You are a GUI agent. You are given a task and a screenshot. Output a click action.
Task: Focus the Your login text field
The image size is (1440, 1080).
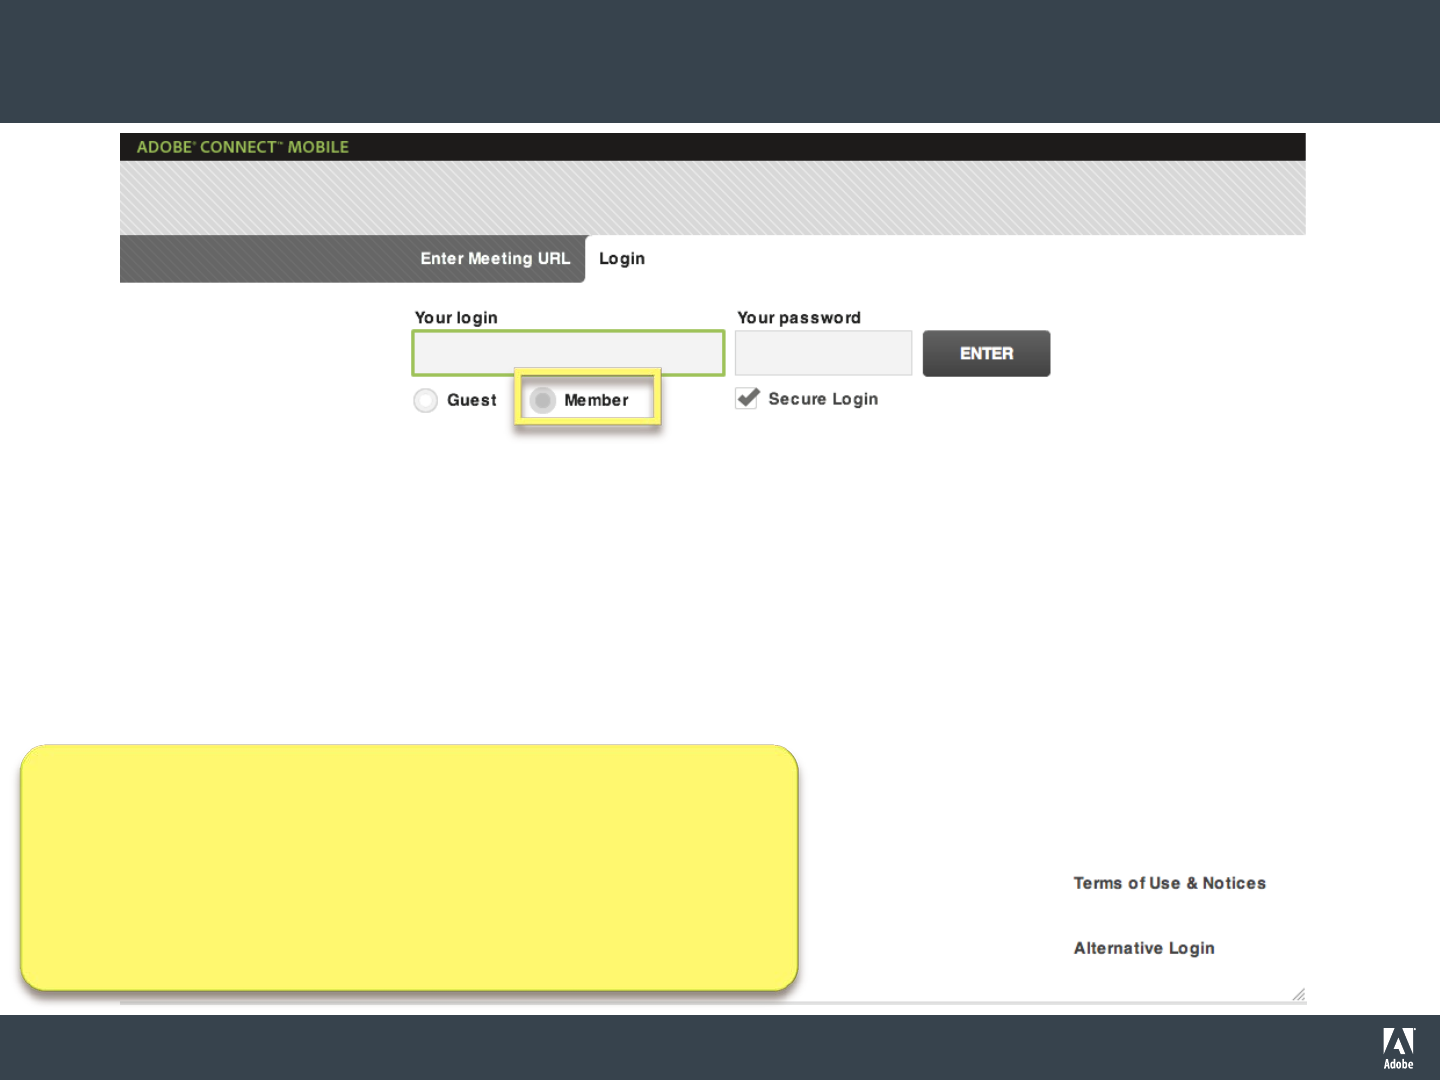click(x=568, y=353)
